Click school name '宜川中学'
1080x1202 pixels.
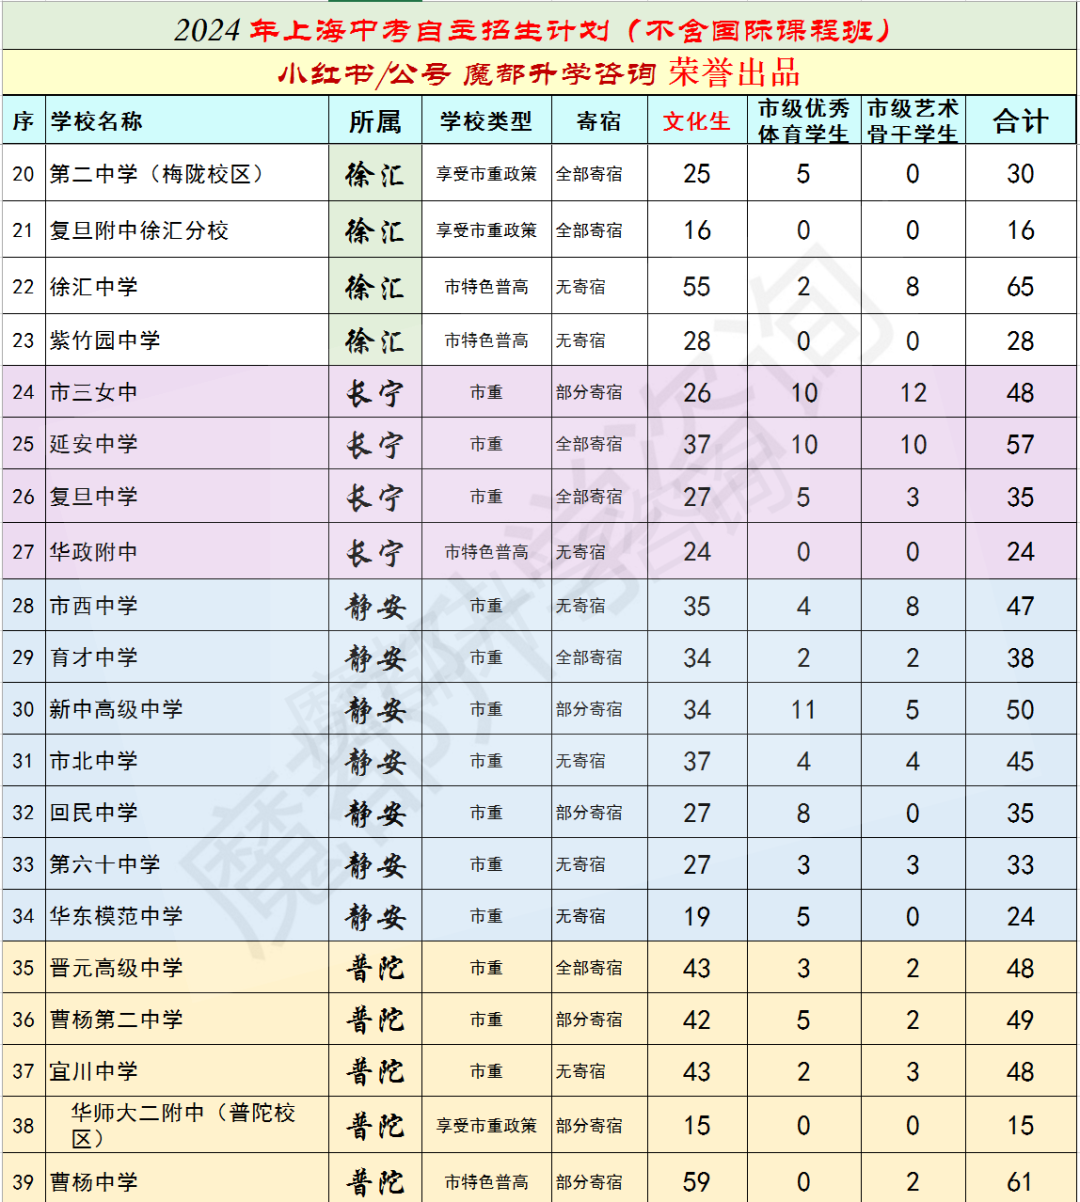click(x=94, y=1072)
